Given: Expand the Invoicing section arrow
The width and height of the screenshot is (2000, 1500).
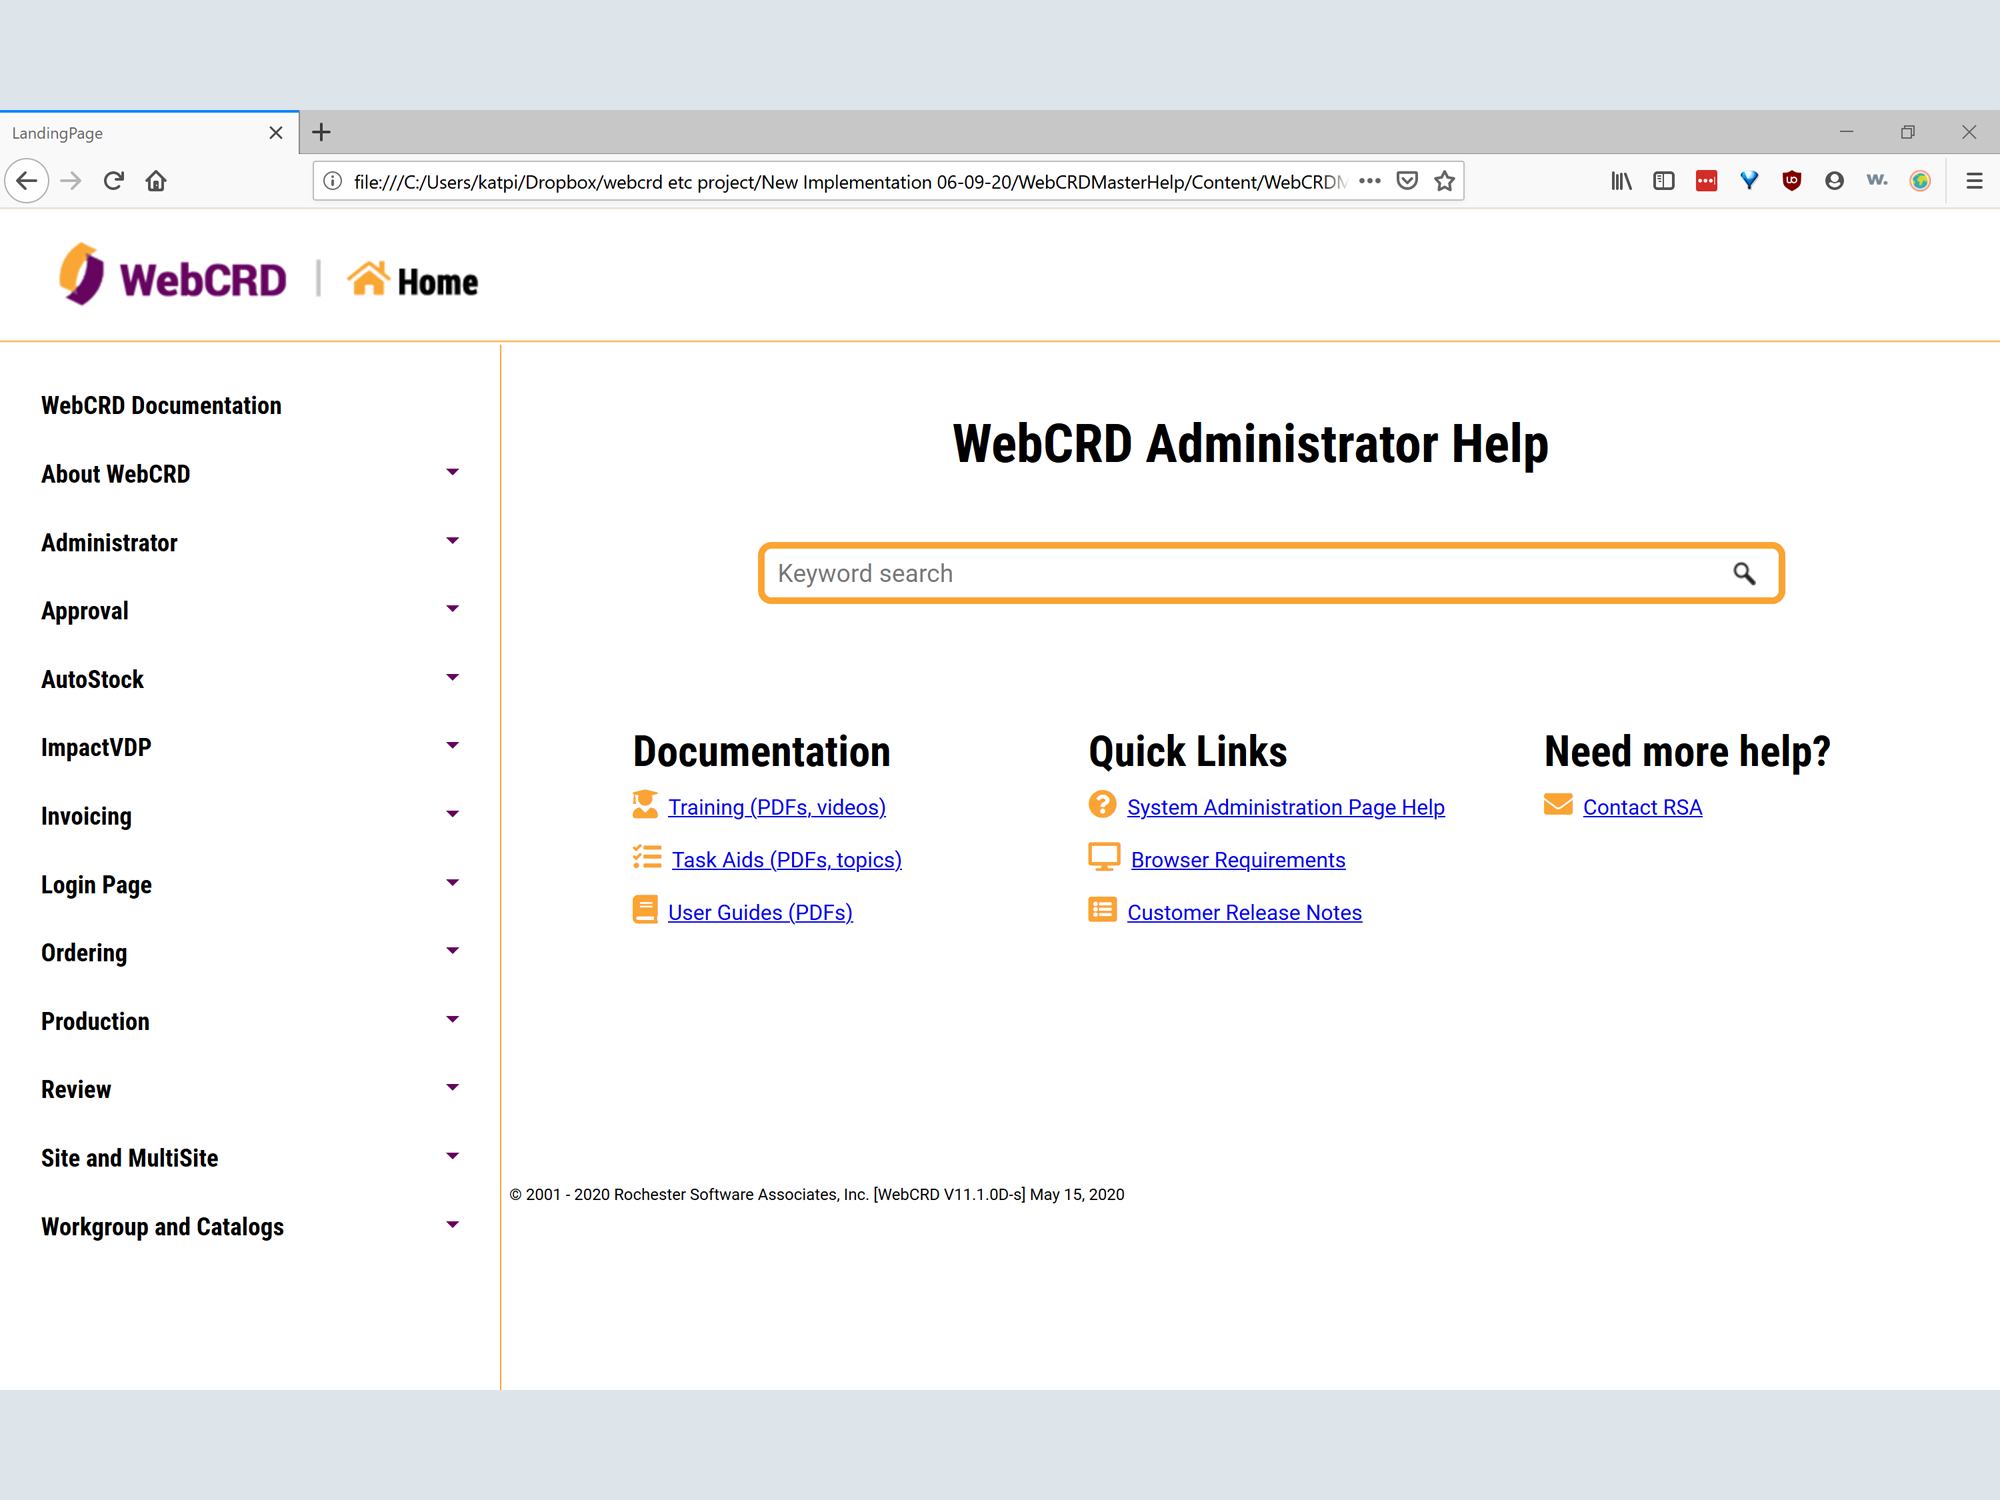Looking at the screenshot, I should pos(452,814).
